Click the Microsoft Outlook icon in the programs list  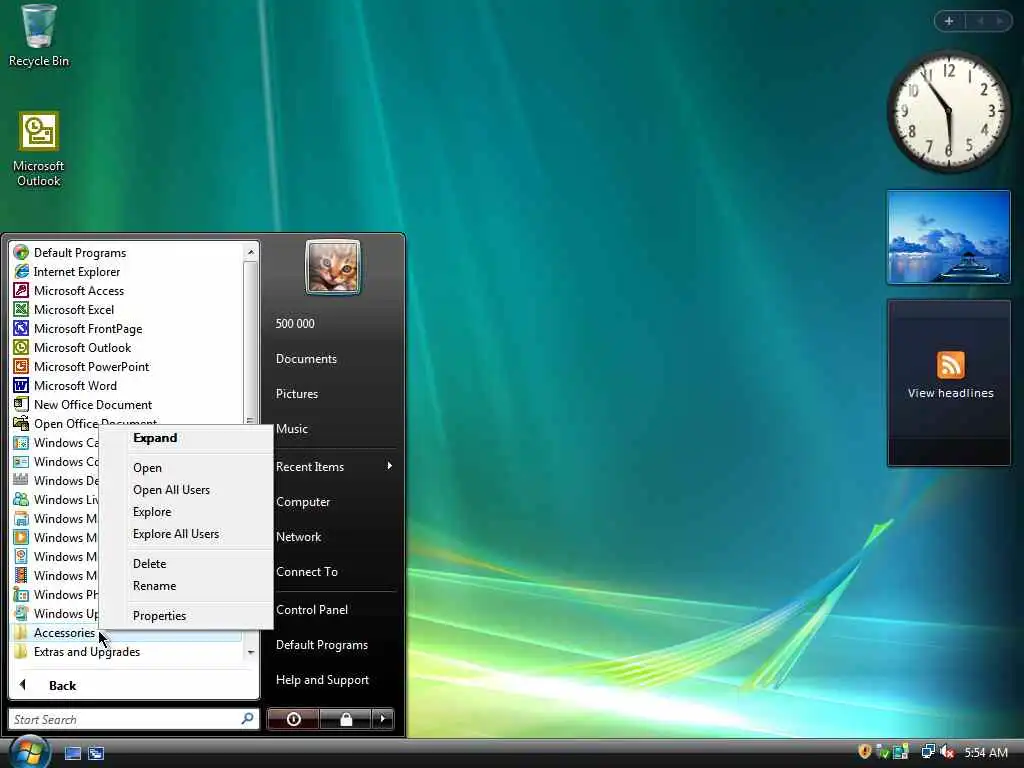click(x=21, y=347)
